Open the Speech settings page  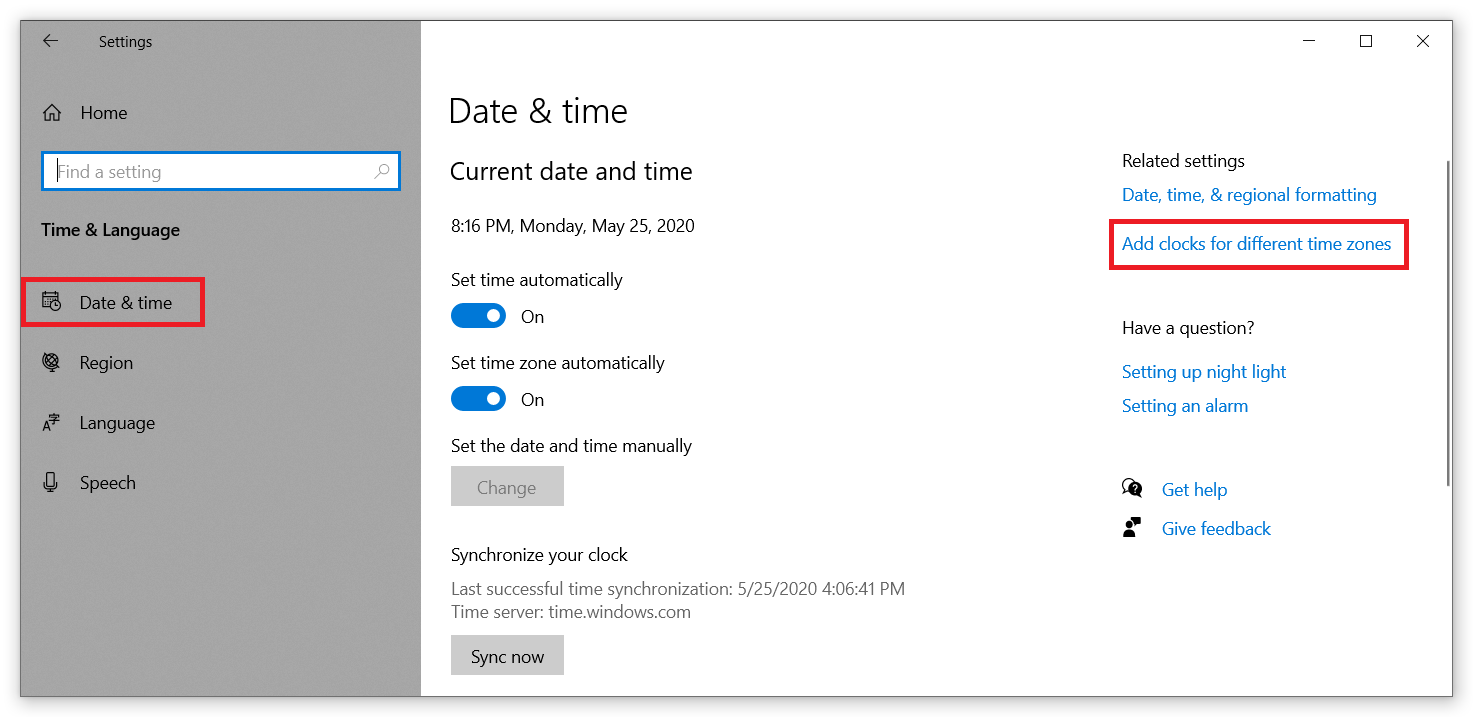[x=107, y=482]
